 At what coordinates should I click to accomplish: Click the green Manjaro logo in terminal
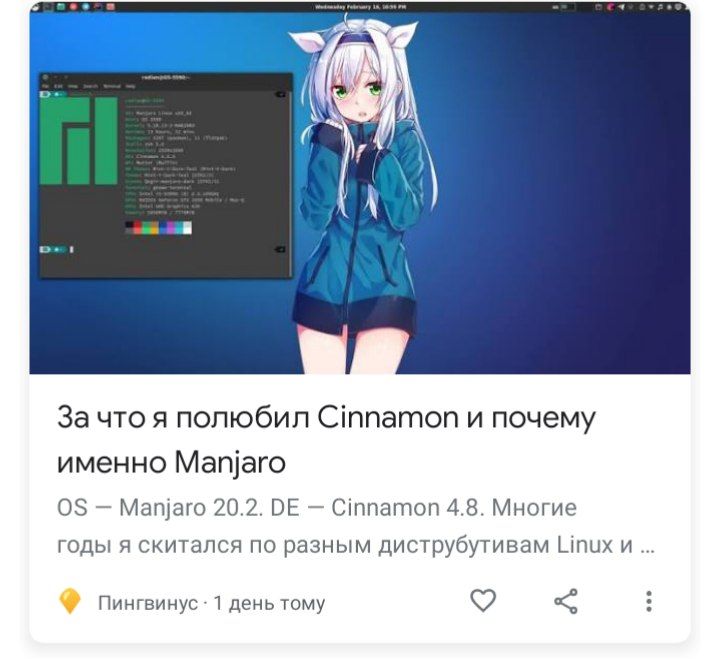tap(79, 141)
